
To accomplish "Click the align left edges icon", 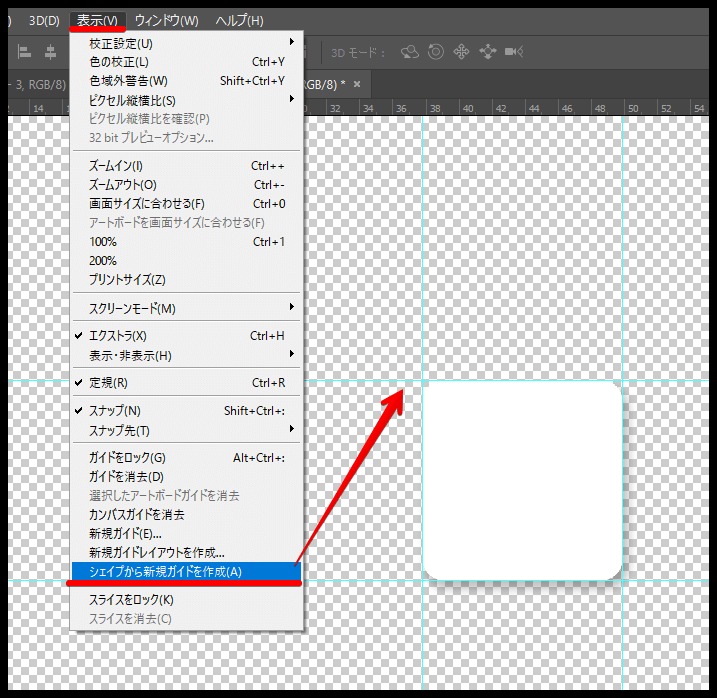I will 22,53.
